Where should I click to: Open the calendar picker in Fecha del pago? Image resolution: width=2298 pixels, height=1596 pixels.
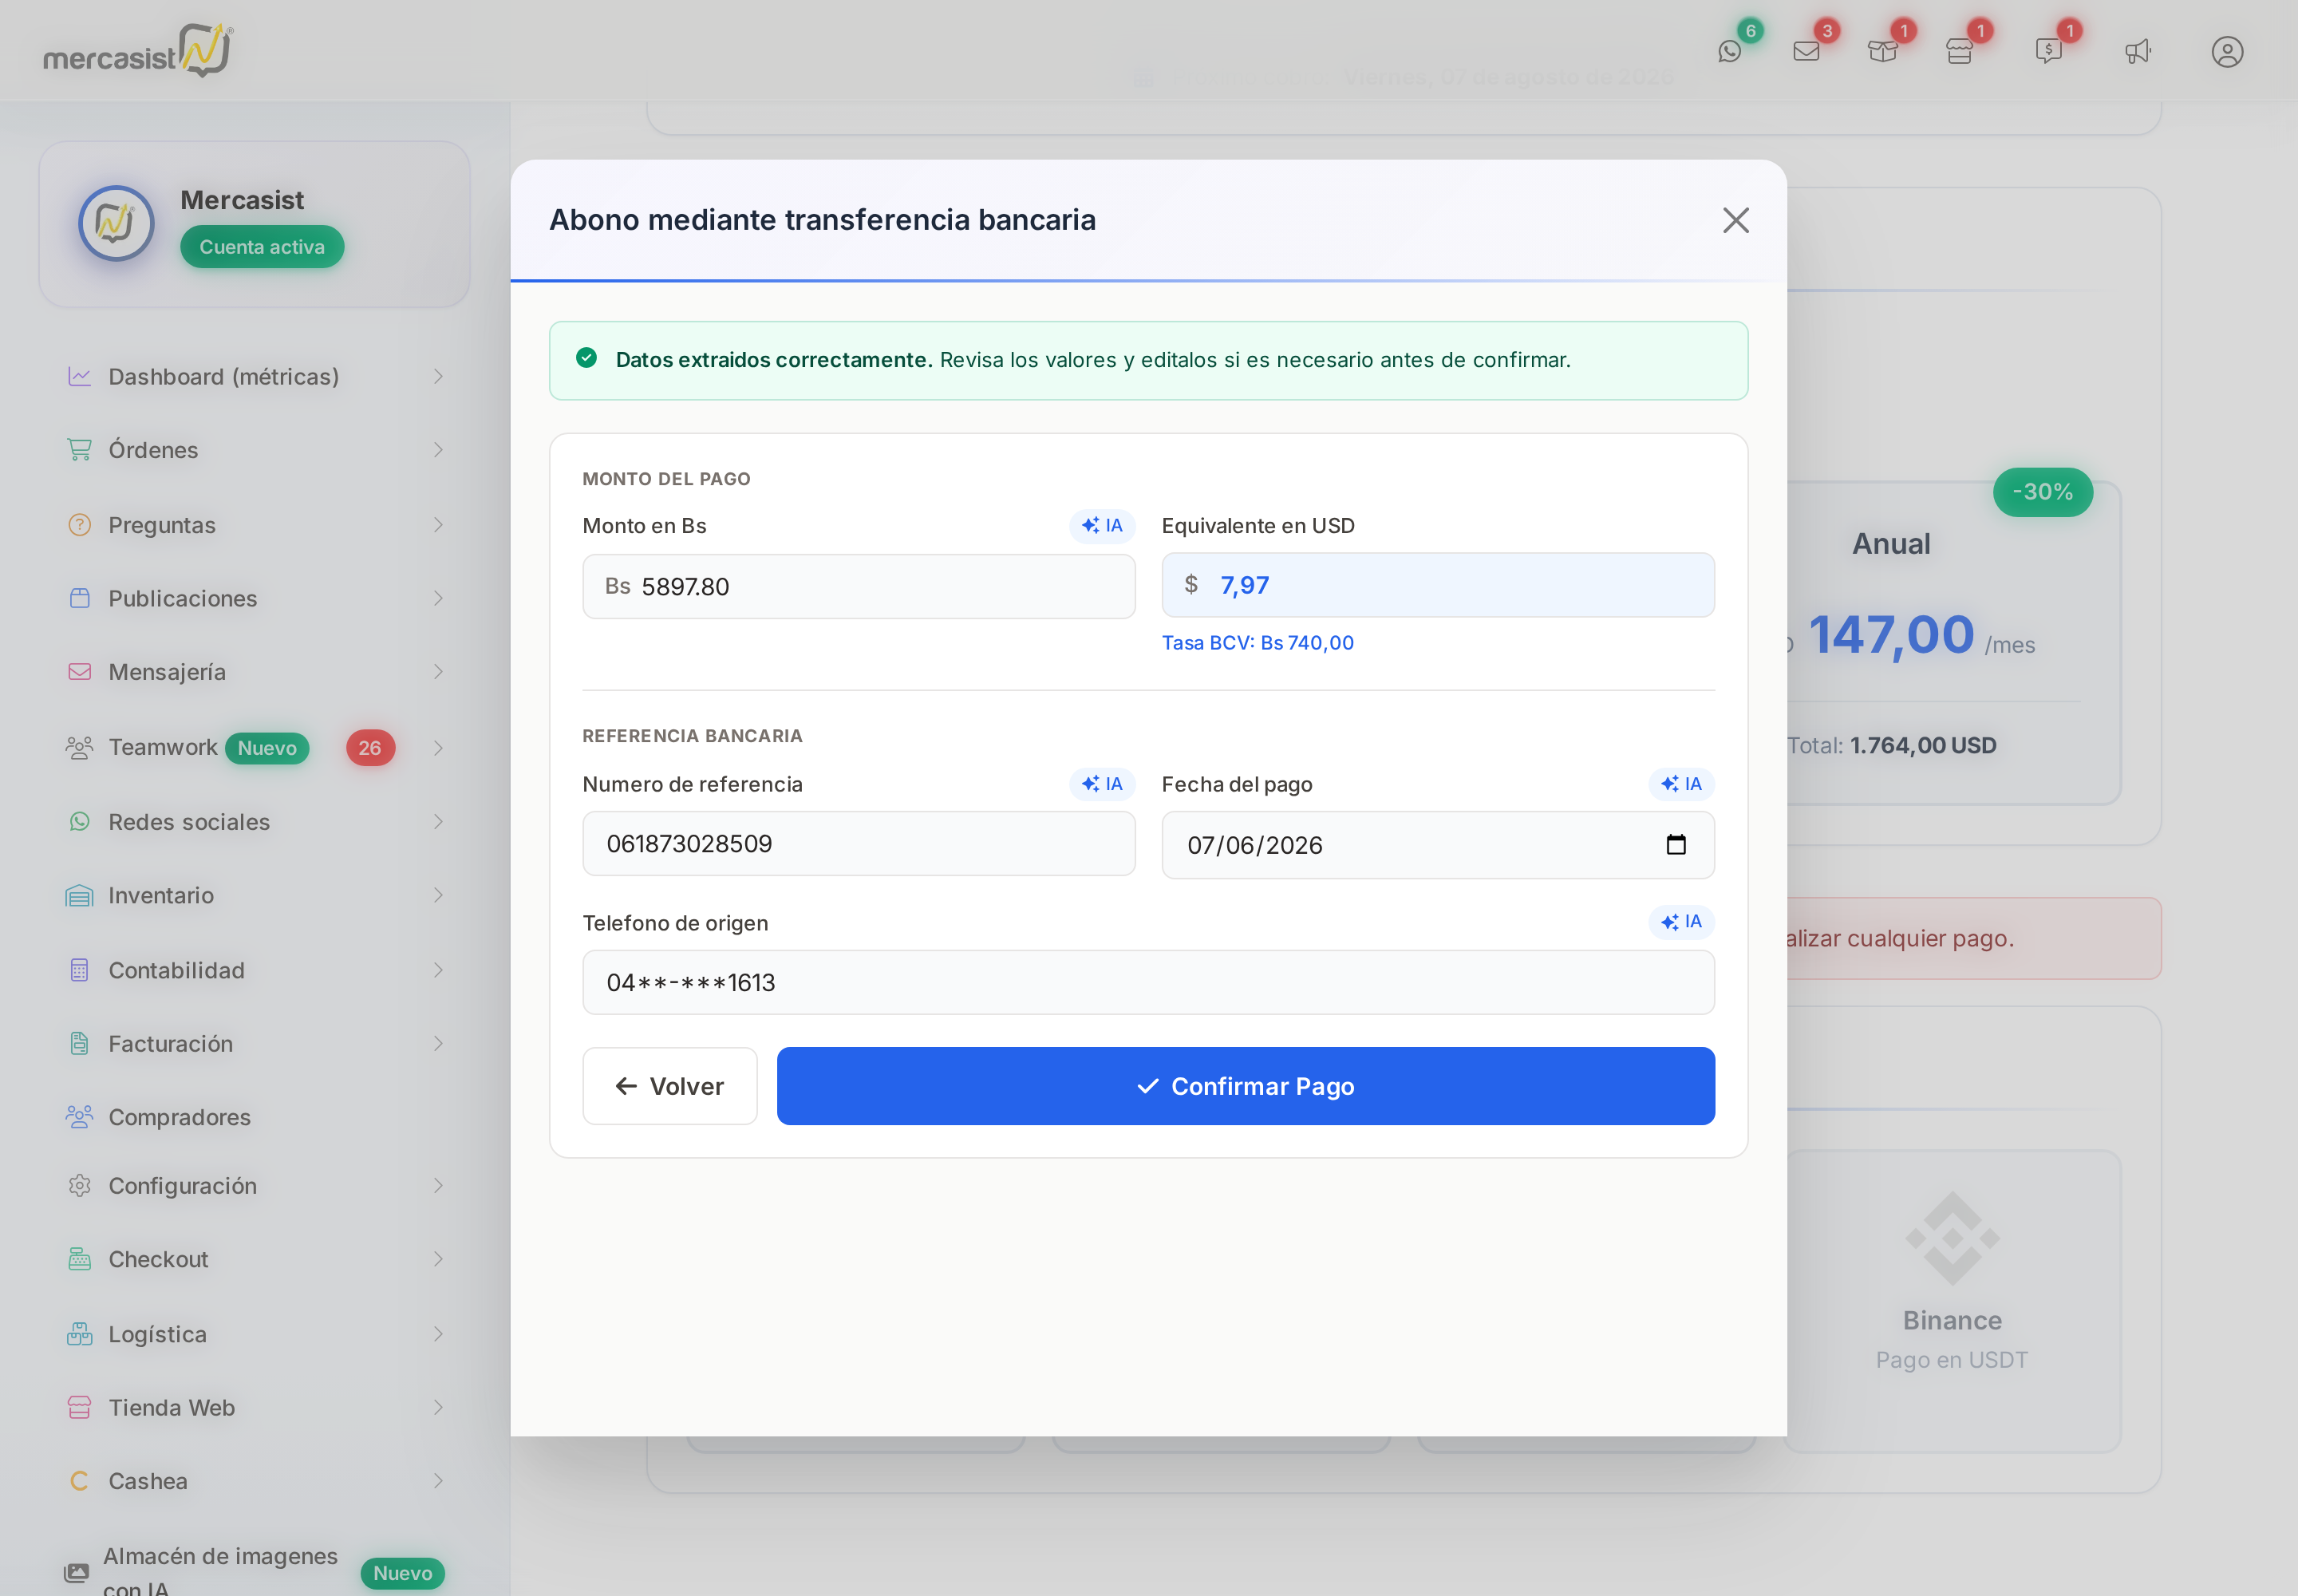1676,845
